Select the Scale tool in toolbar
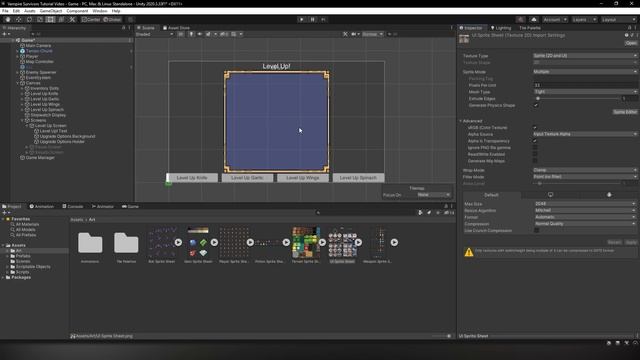Image resolution: width=640 pixels, height=360 pixels. pos(40,19)
